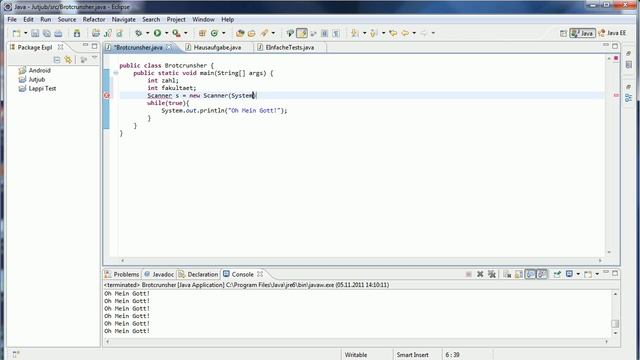
Task: Open the Navigate menu
Action: tap(124, 20)
